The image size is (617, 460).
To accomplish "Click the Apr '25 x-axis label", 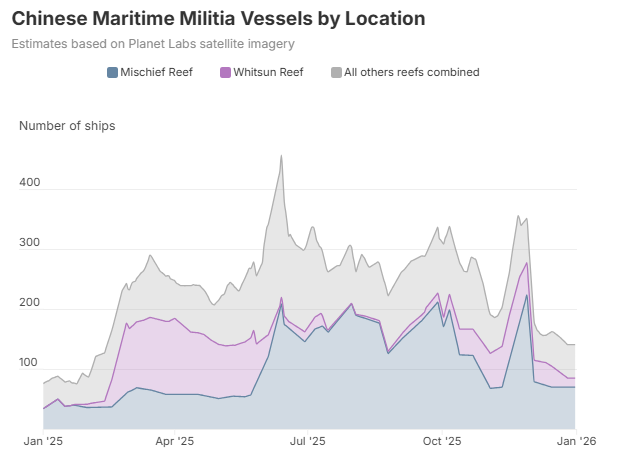I will [174, 440].
